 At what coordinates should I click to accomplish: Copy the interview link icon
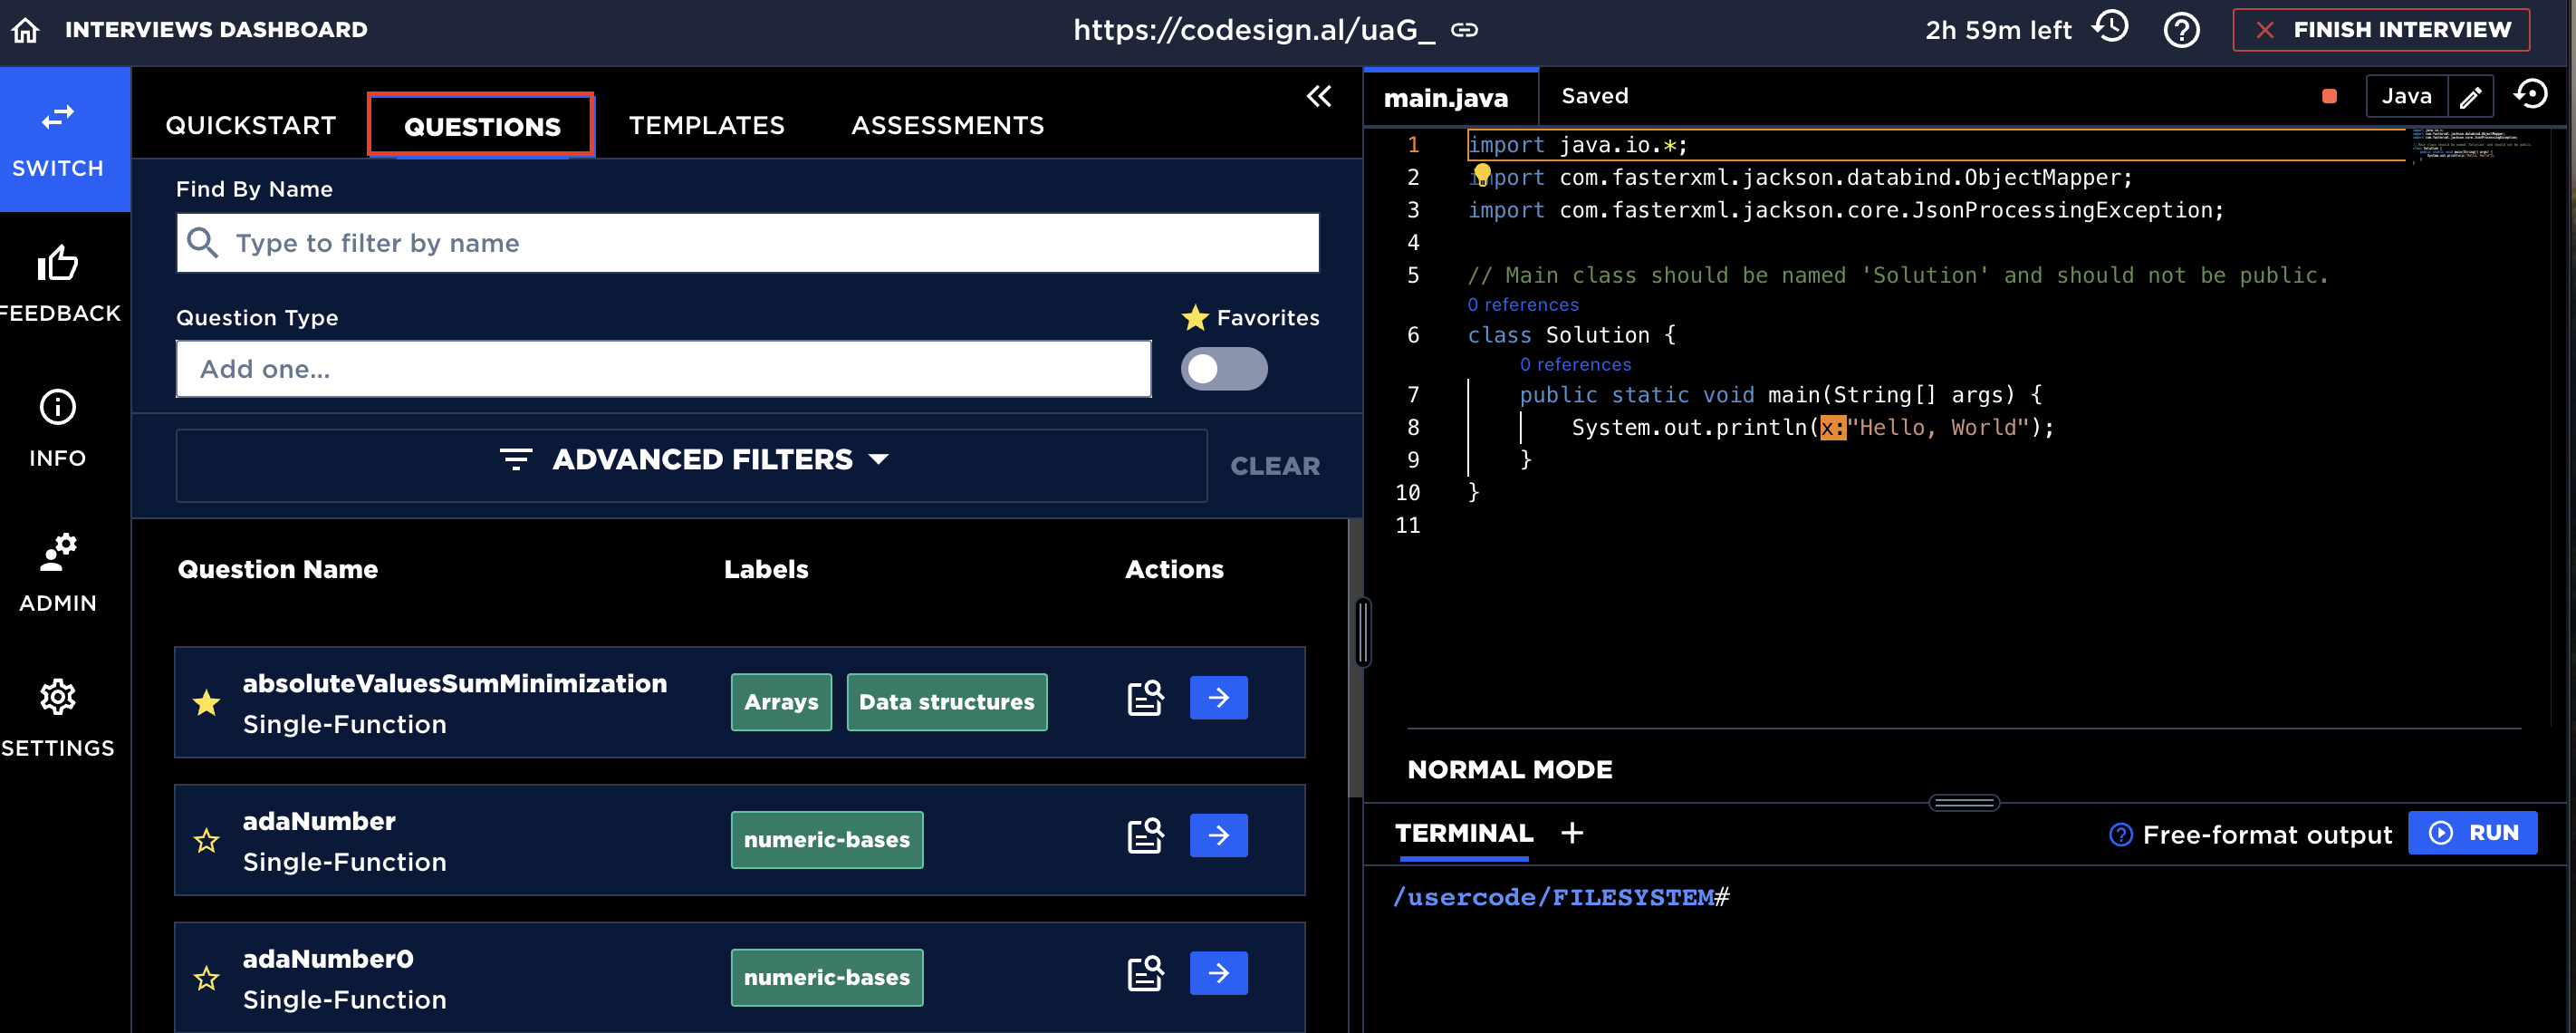[1465, 30]
